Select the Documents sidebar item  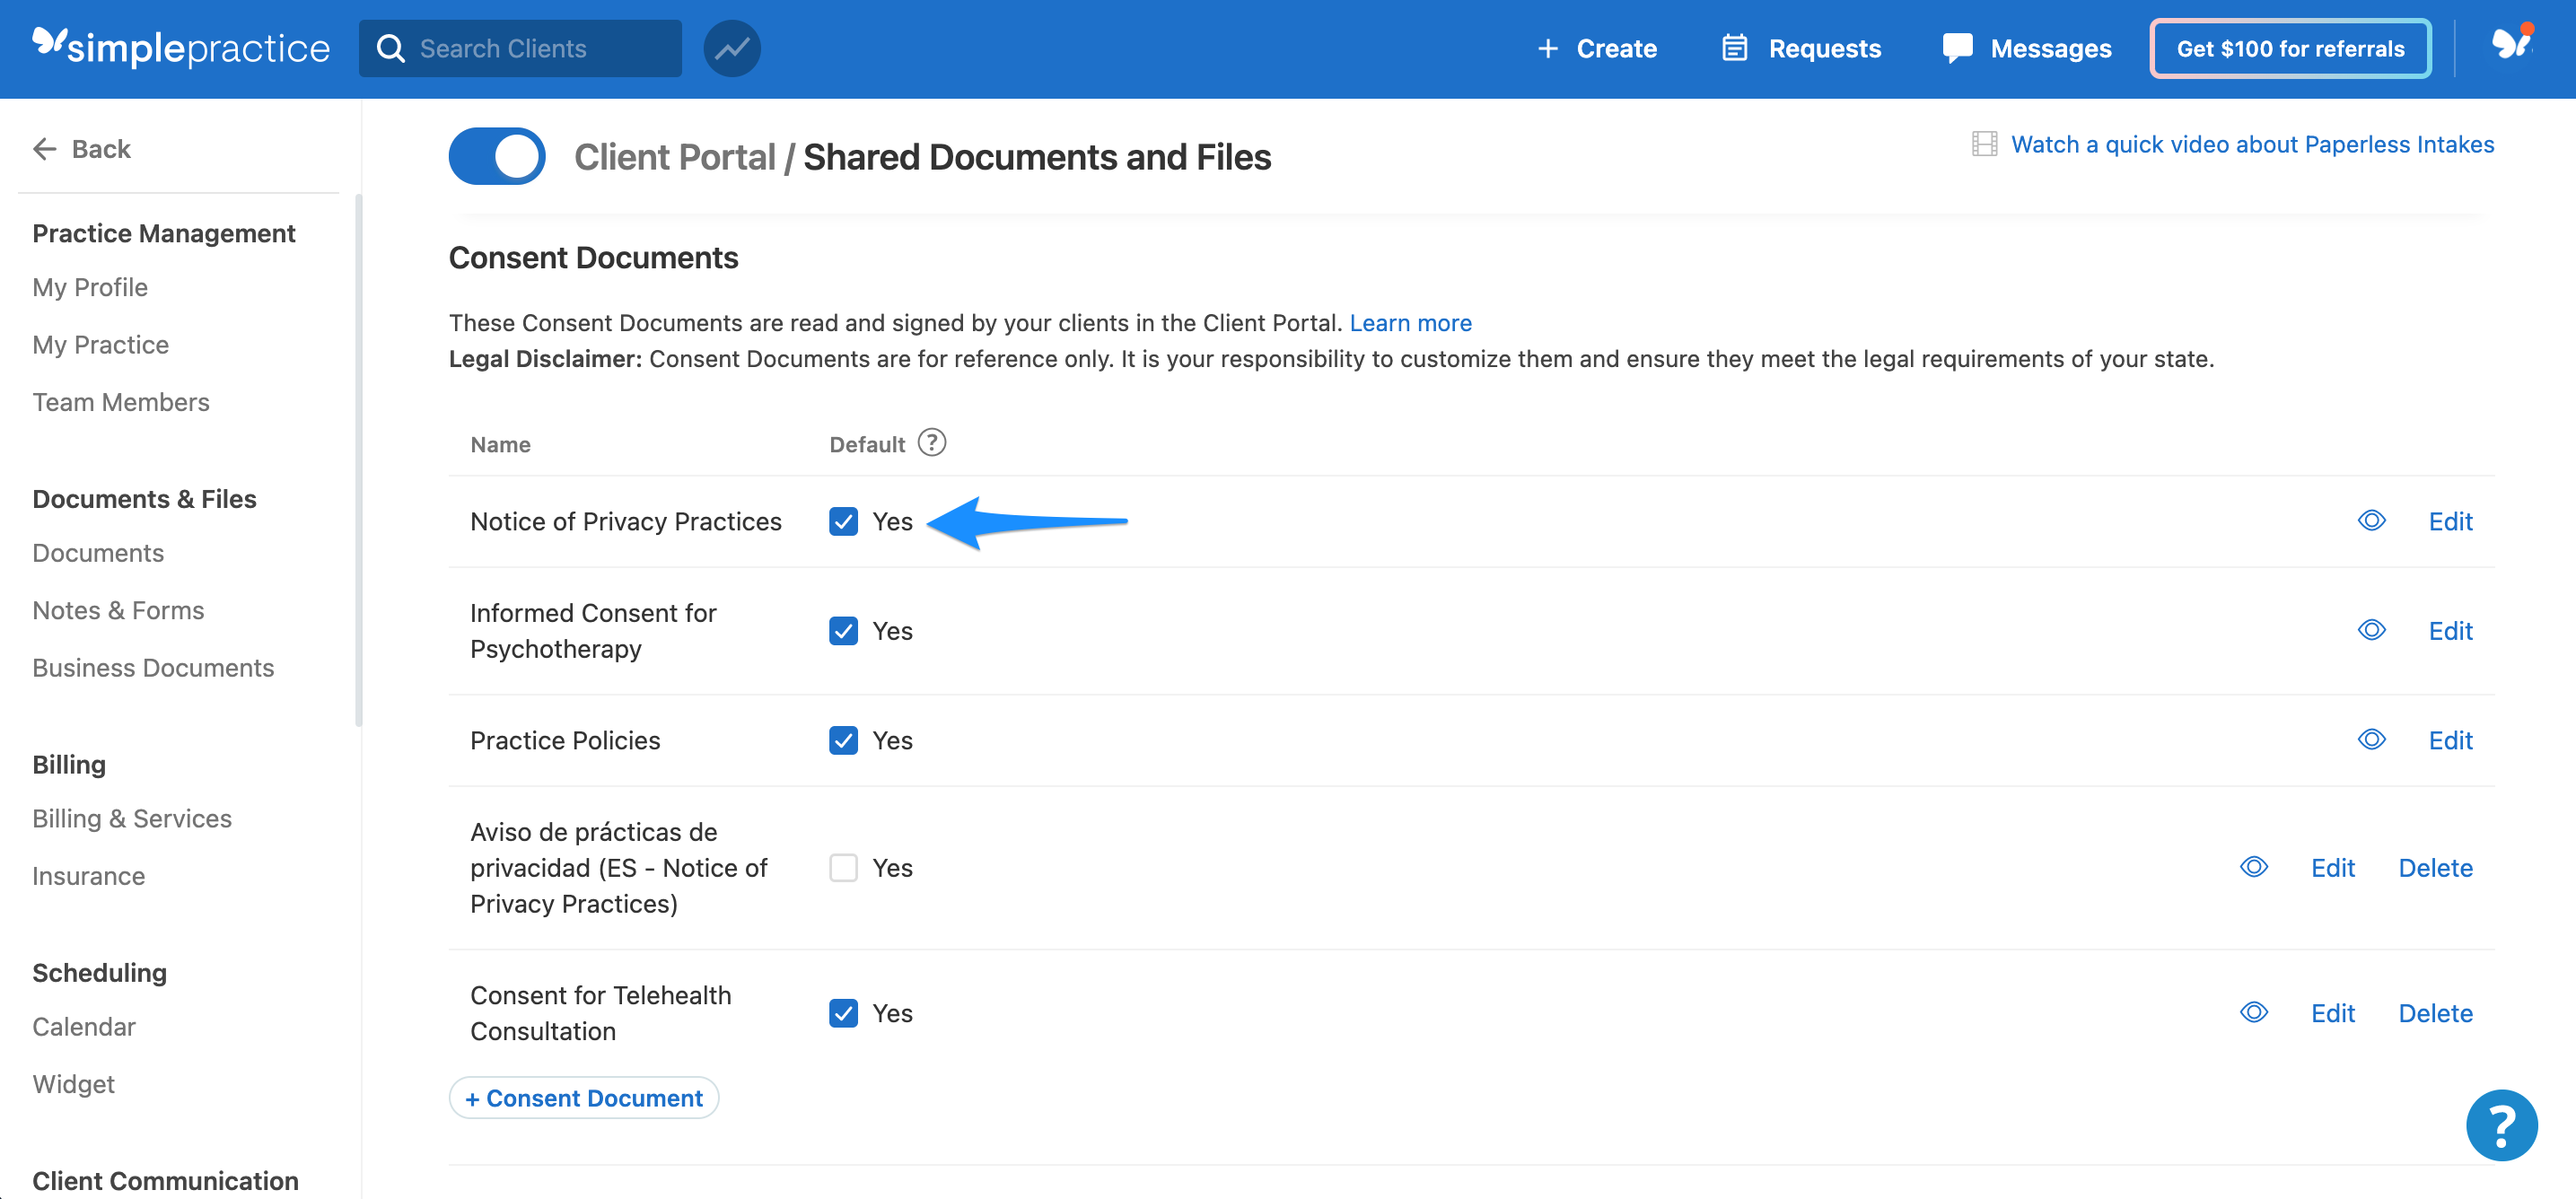click(x=97, y=552)
